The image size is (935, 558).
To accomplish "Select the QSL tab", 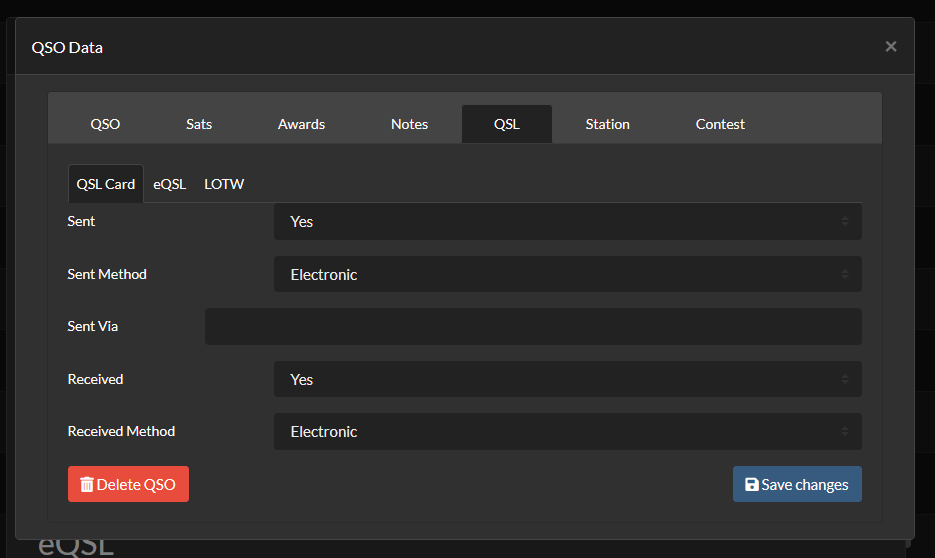I will pyautogui.click(x=506, y=124).
